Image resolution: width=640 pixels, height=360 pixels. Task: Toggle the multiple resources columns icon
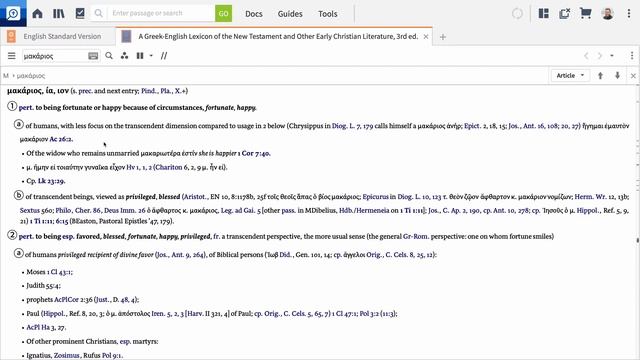(x=140, y=56)
